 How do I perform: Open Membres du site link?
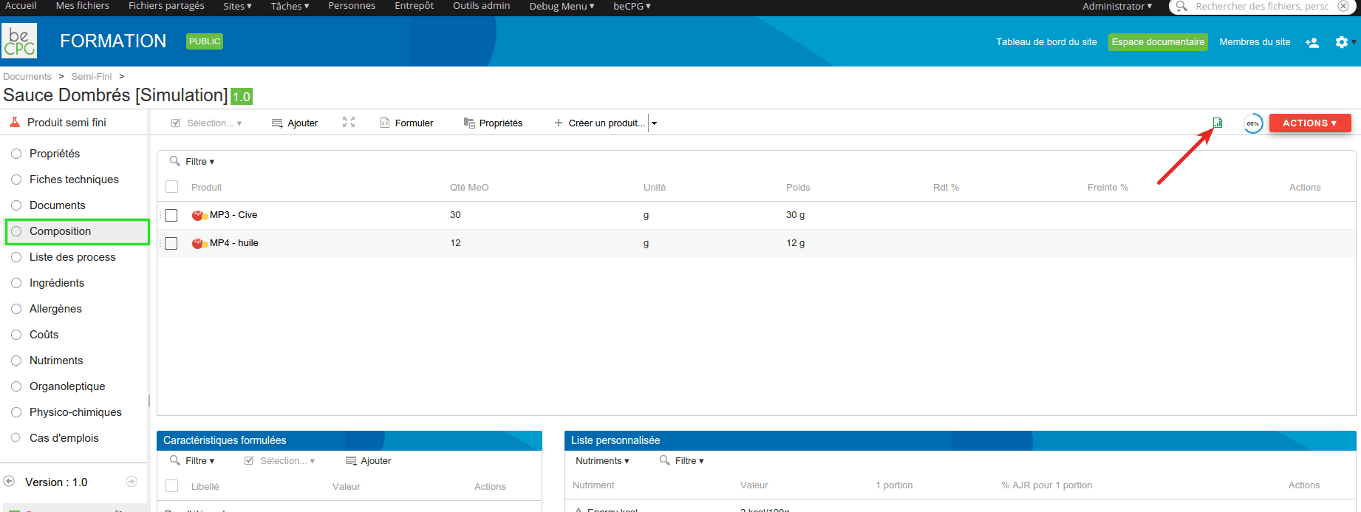coord(1254,42)
